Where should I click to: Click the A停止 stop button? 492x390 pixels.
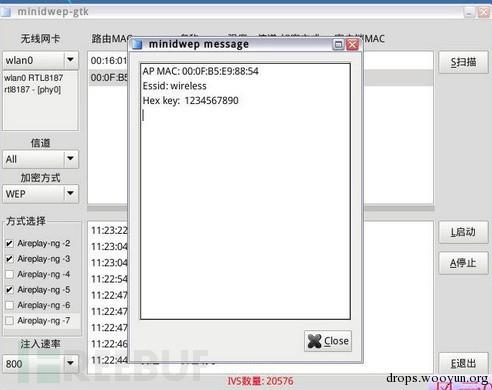pyautogui.click(x=463, y=263)
